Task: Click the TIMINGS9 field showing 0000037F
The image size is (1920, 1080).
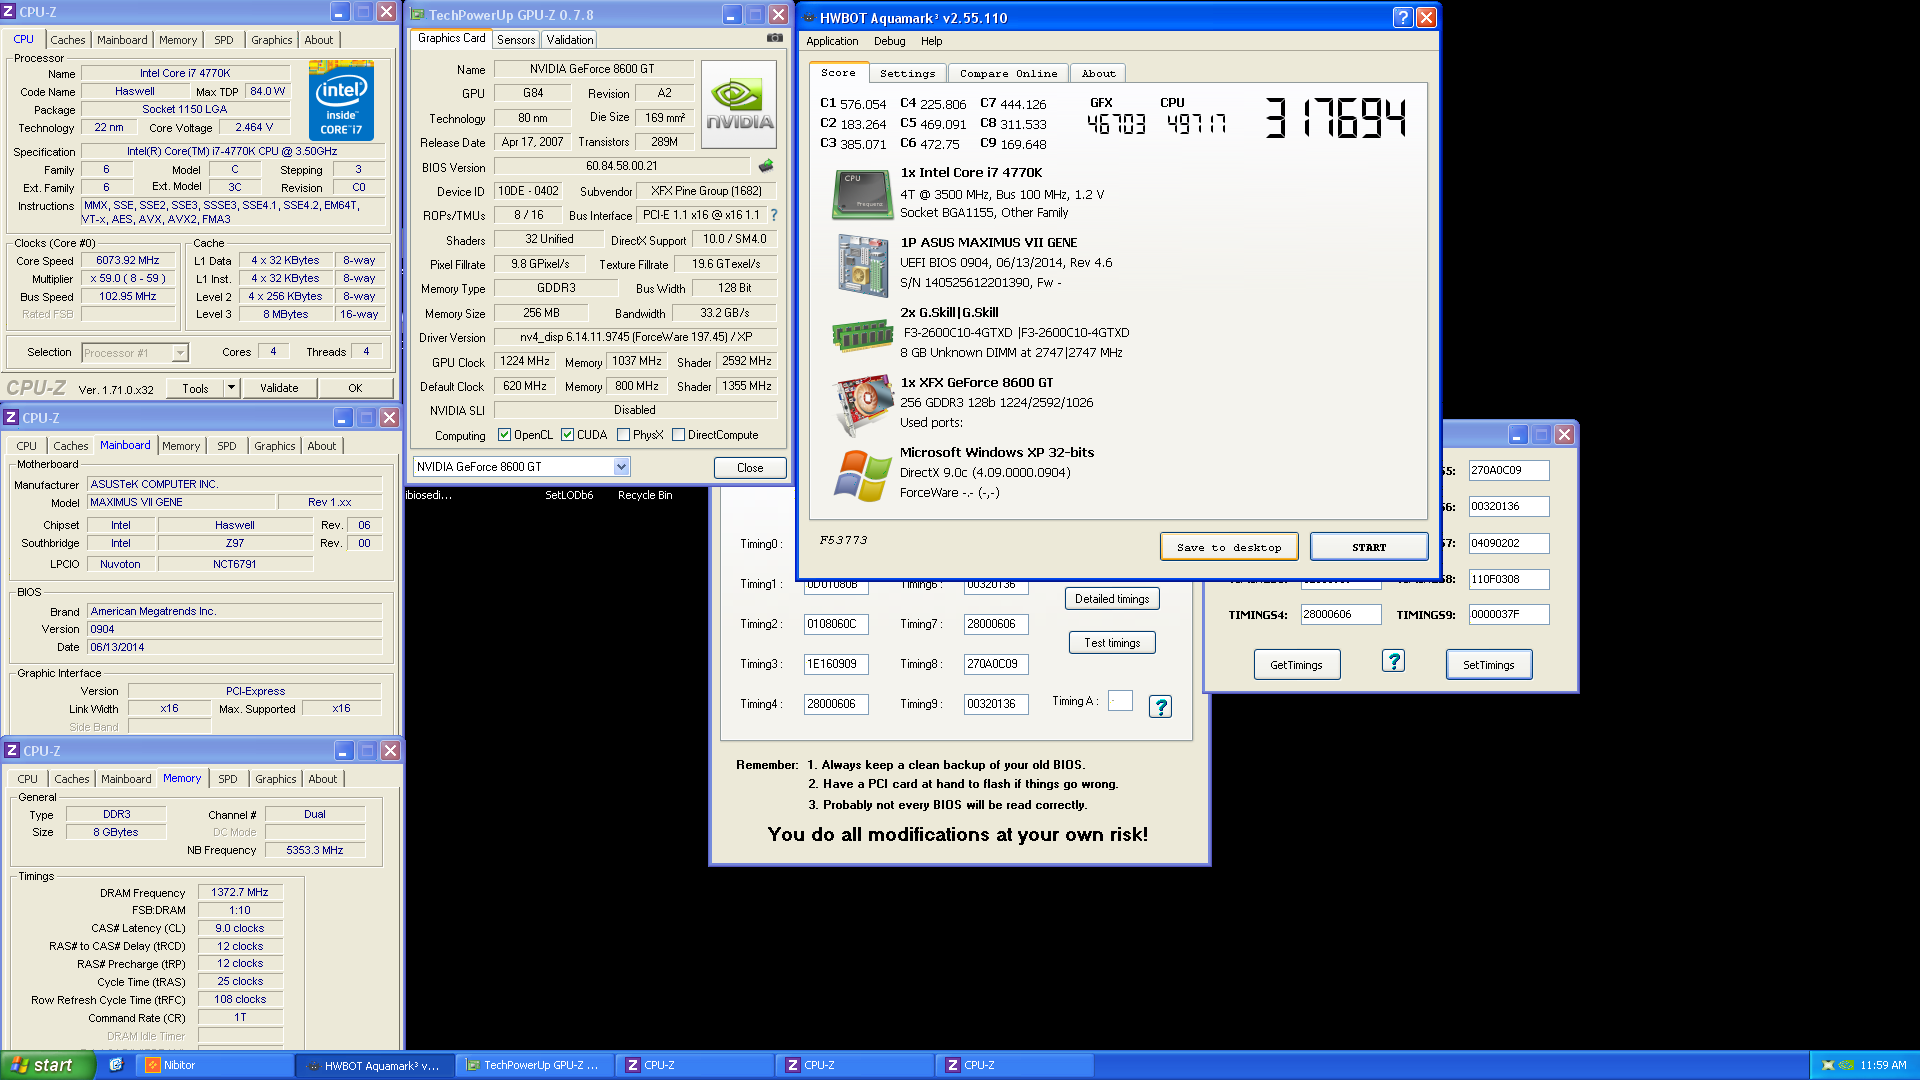Action: (1508, 614)
